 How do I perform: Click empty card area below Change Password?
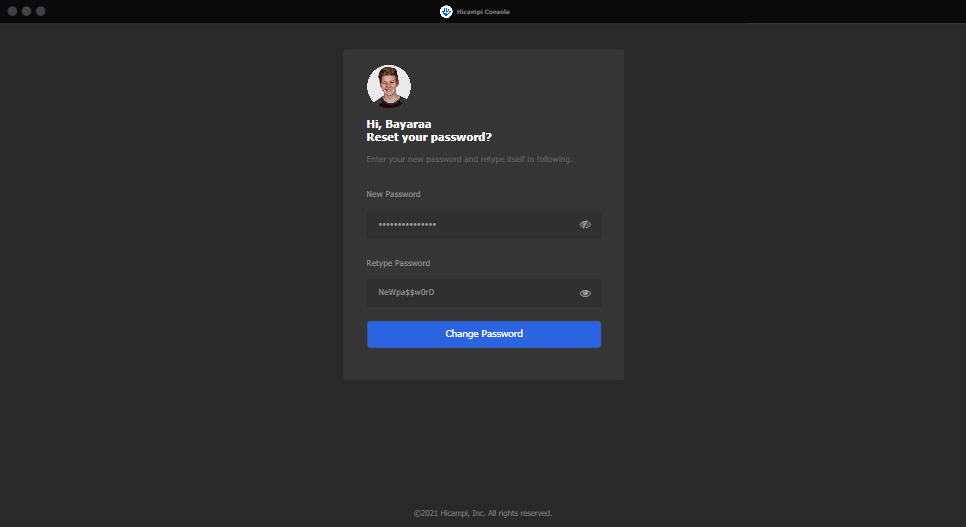(x=483, y=364)
